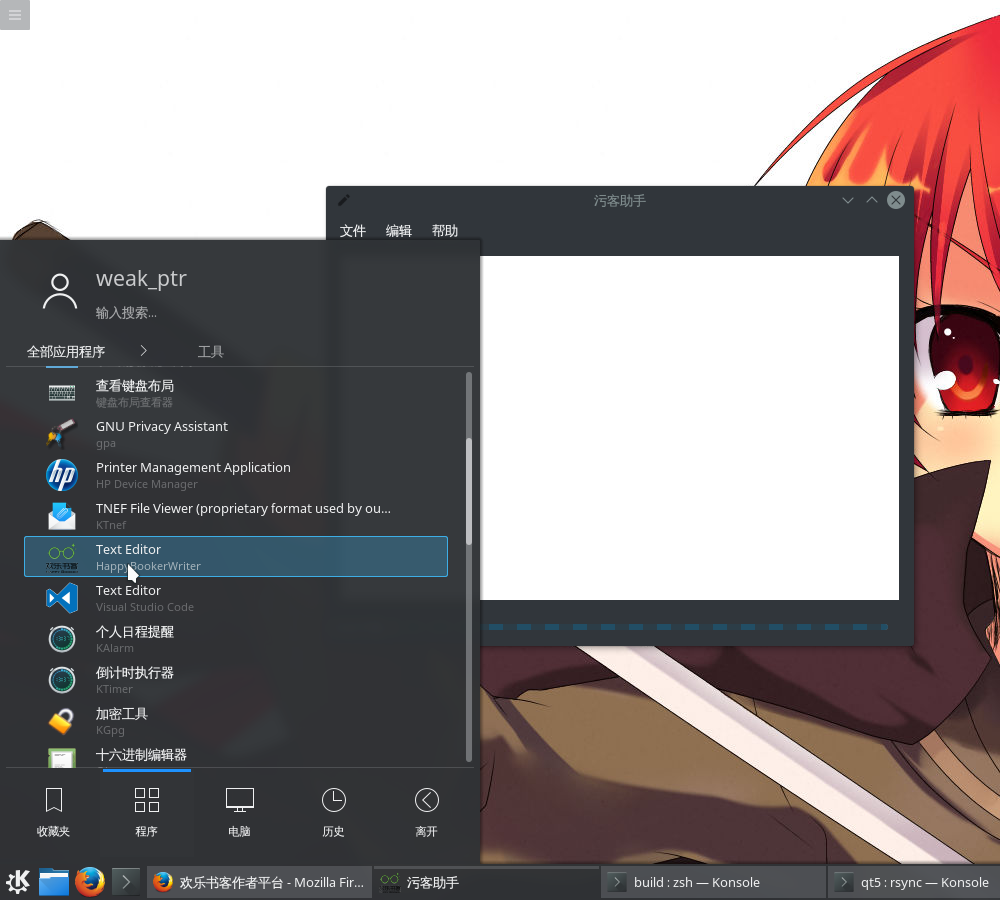Click the 查看键盘布局 keyboard icon
Viewport: 1000px width, 900px height.
click(62, 393)
